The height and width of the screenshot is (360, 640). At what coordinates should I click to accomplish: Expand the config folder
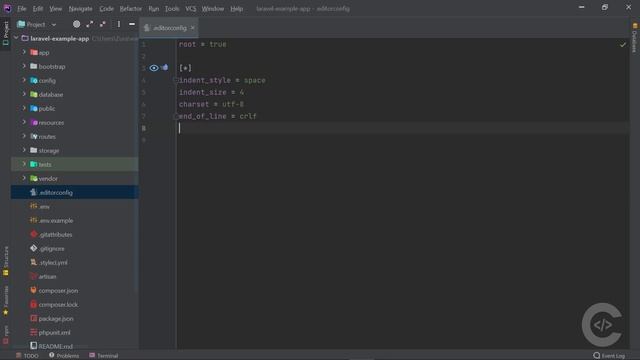coord(24,80)
